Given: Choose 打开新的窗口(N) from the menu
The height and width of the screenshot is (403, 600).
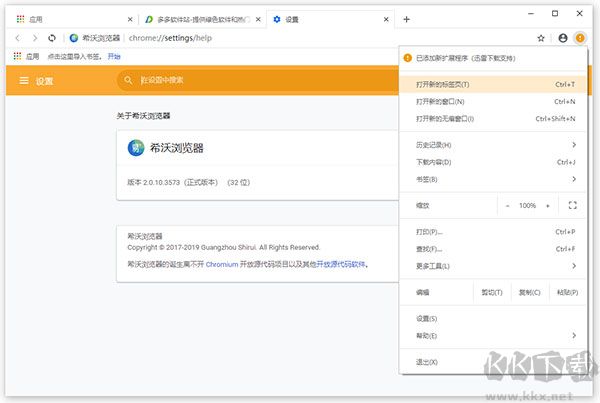Looking at the screenshot, I should [x=492, y=101].
